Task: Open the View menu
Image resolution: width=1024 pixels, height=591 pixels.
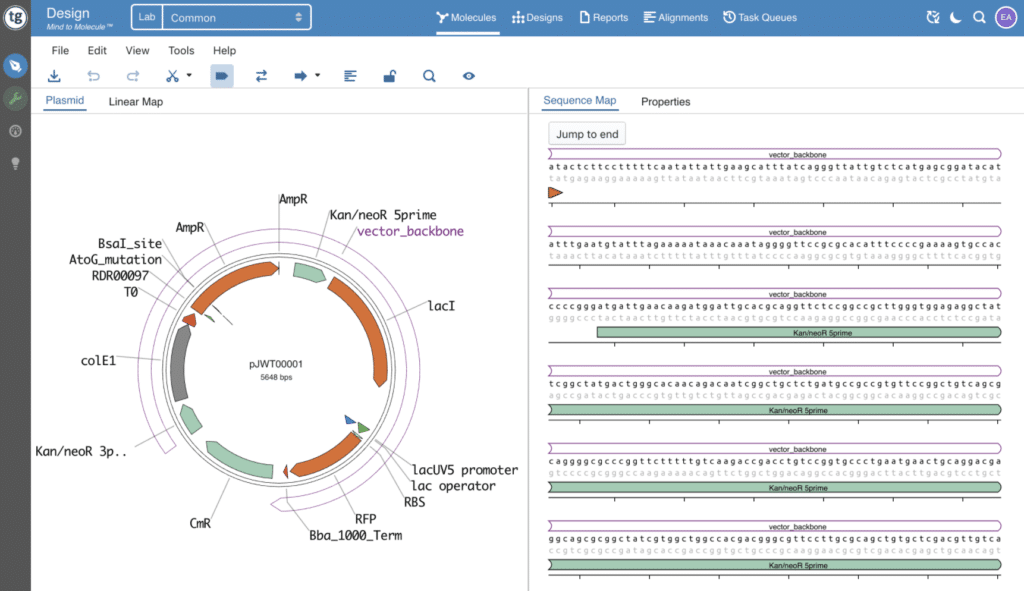Action: point(137,50)
